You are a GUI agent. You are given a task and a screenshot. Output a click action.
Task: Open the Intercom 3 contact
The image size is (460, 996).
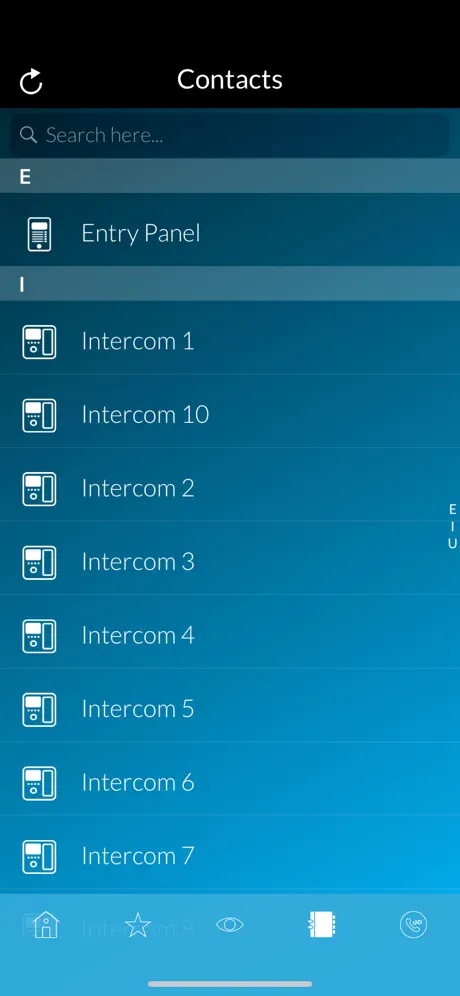coord(230,562)
